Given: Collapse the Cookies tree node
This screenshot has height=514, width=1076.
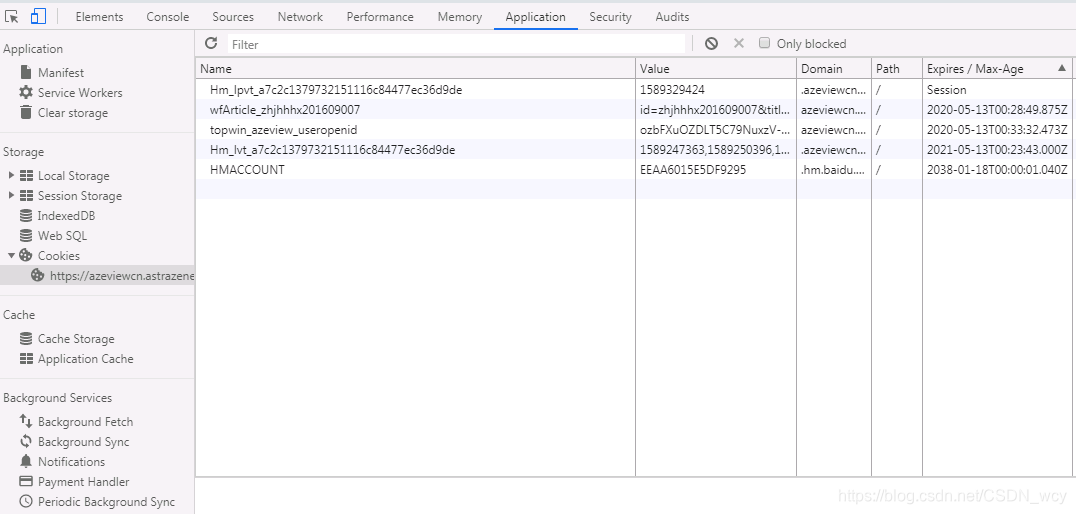Looking at the screenshot, I should point(12,255).
